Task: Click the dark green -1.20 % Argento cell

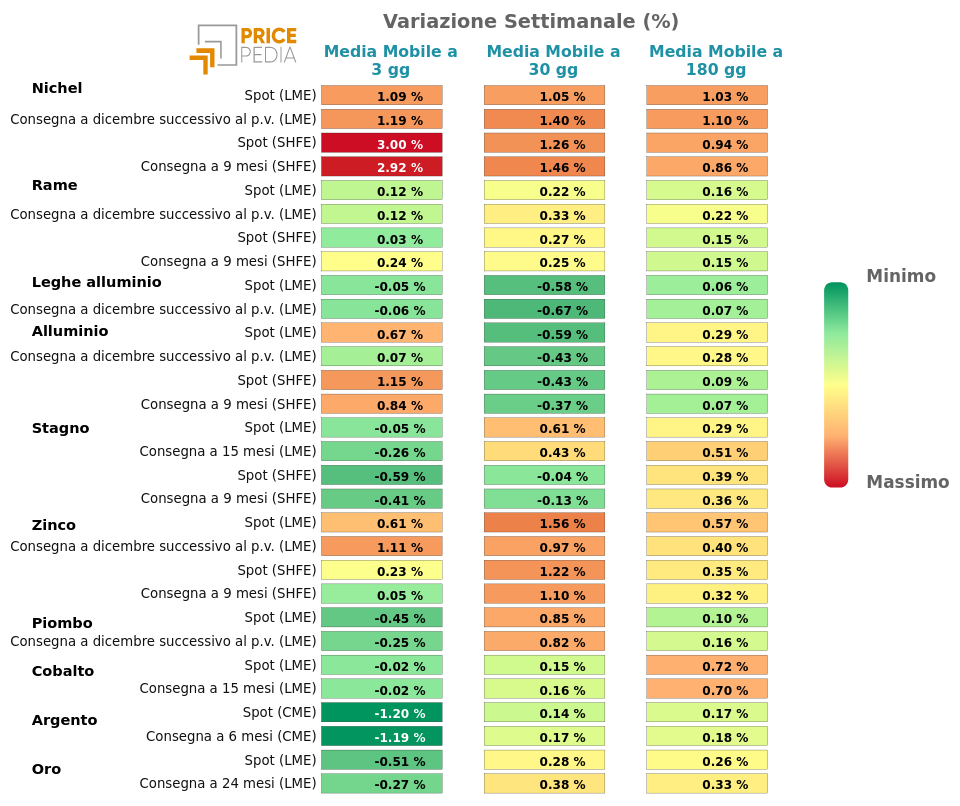Action: pyautogui.click(x=381, y=713)
